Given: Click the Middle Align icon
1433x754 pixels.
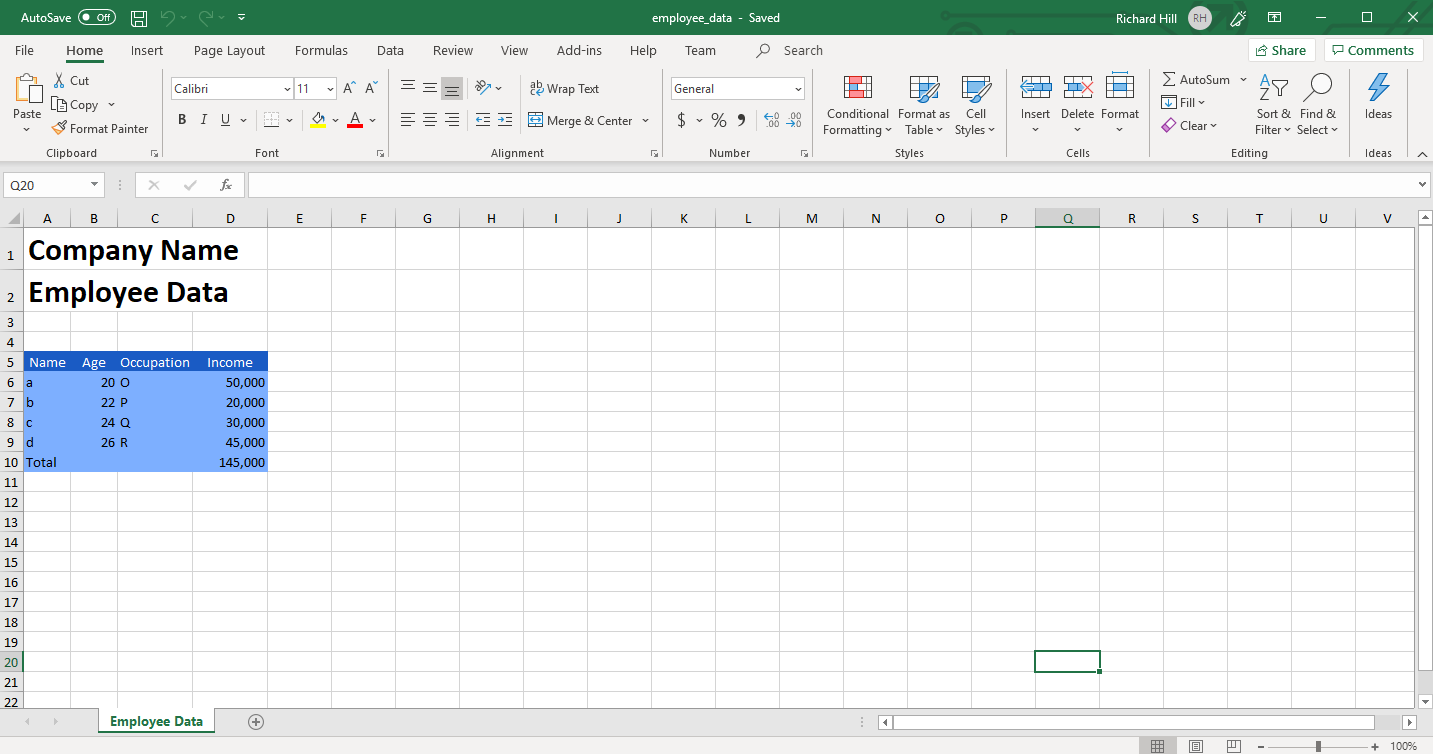Looking at the screenshot, I should coord(430,88).
